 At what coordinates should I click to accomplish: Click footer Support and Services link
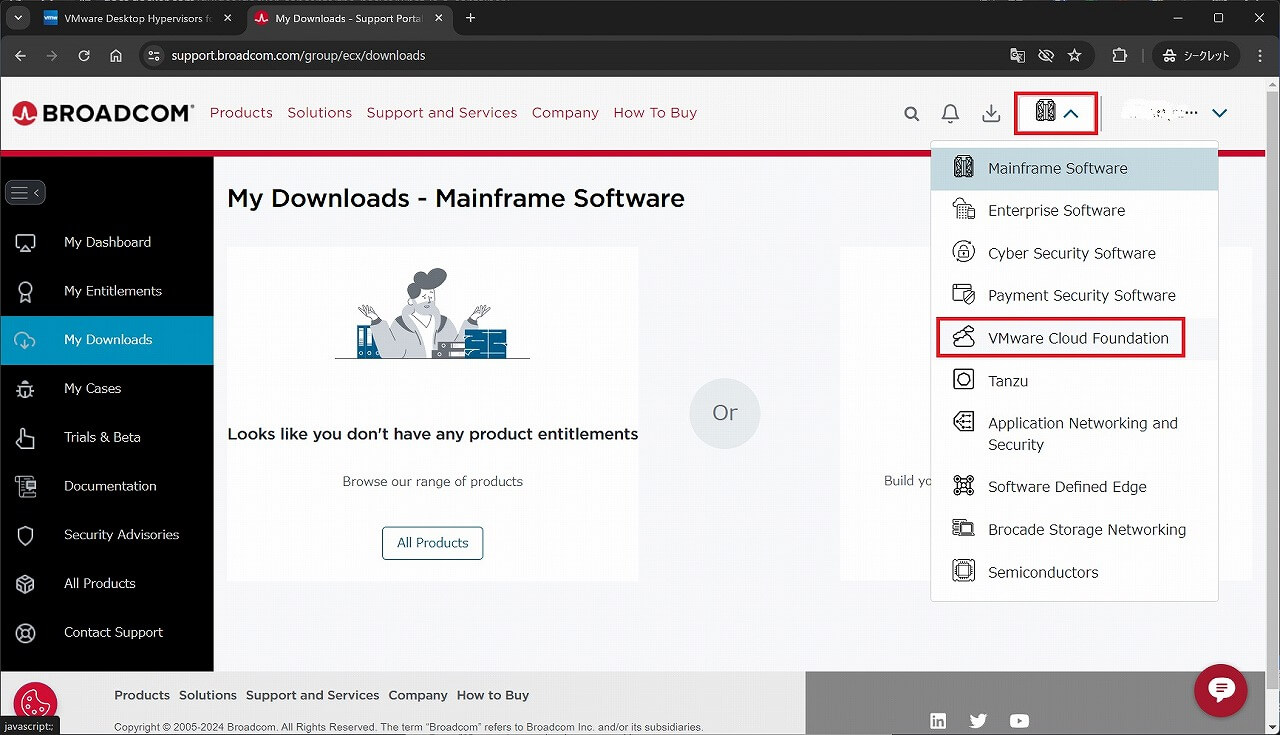[312, 695]
